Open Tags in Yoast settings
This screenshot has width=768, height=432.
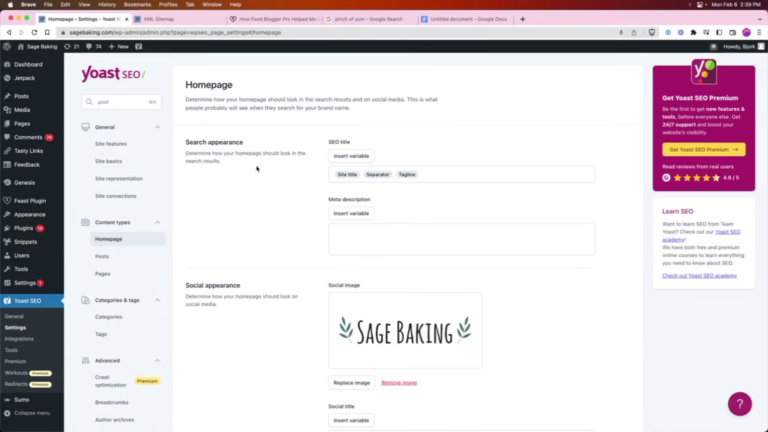click(101, 334)
